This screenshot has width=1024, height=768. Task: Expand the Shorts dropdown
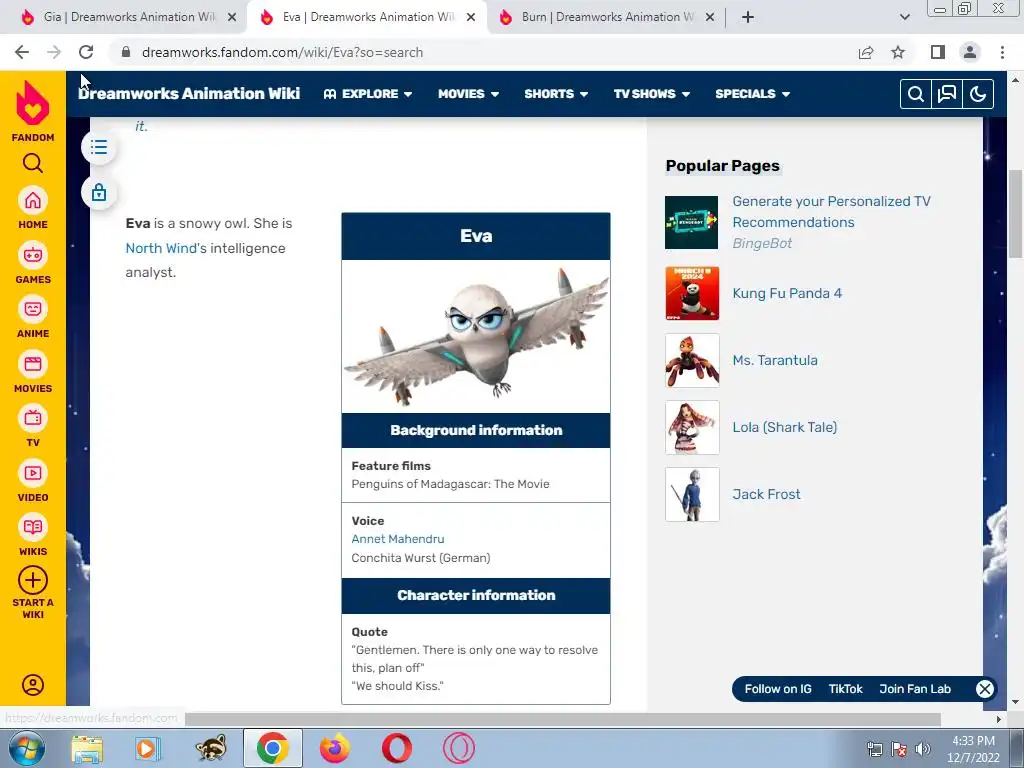[556, 94]
